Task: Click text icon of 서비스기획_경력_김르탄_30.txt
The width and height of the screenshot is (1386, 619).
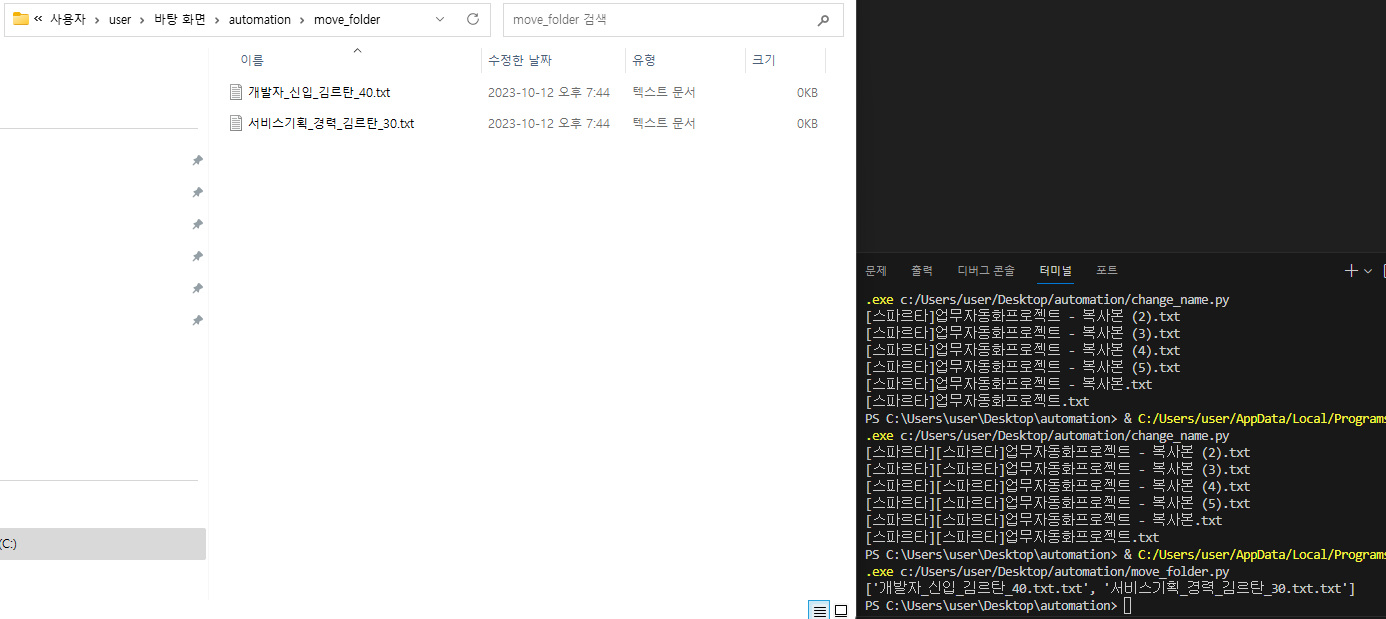Action: (236, 123)
